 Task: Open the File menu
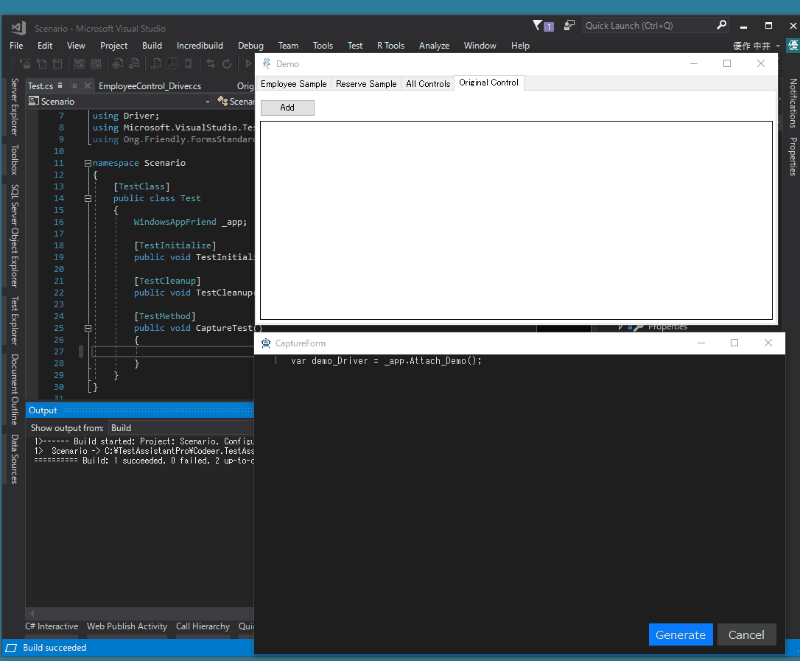[16, 46]
